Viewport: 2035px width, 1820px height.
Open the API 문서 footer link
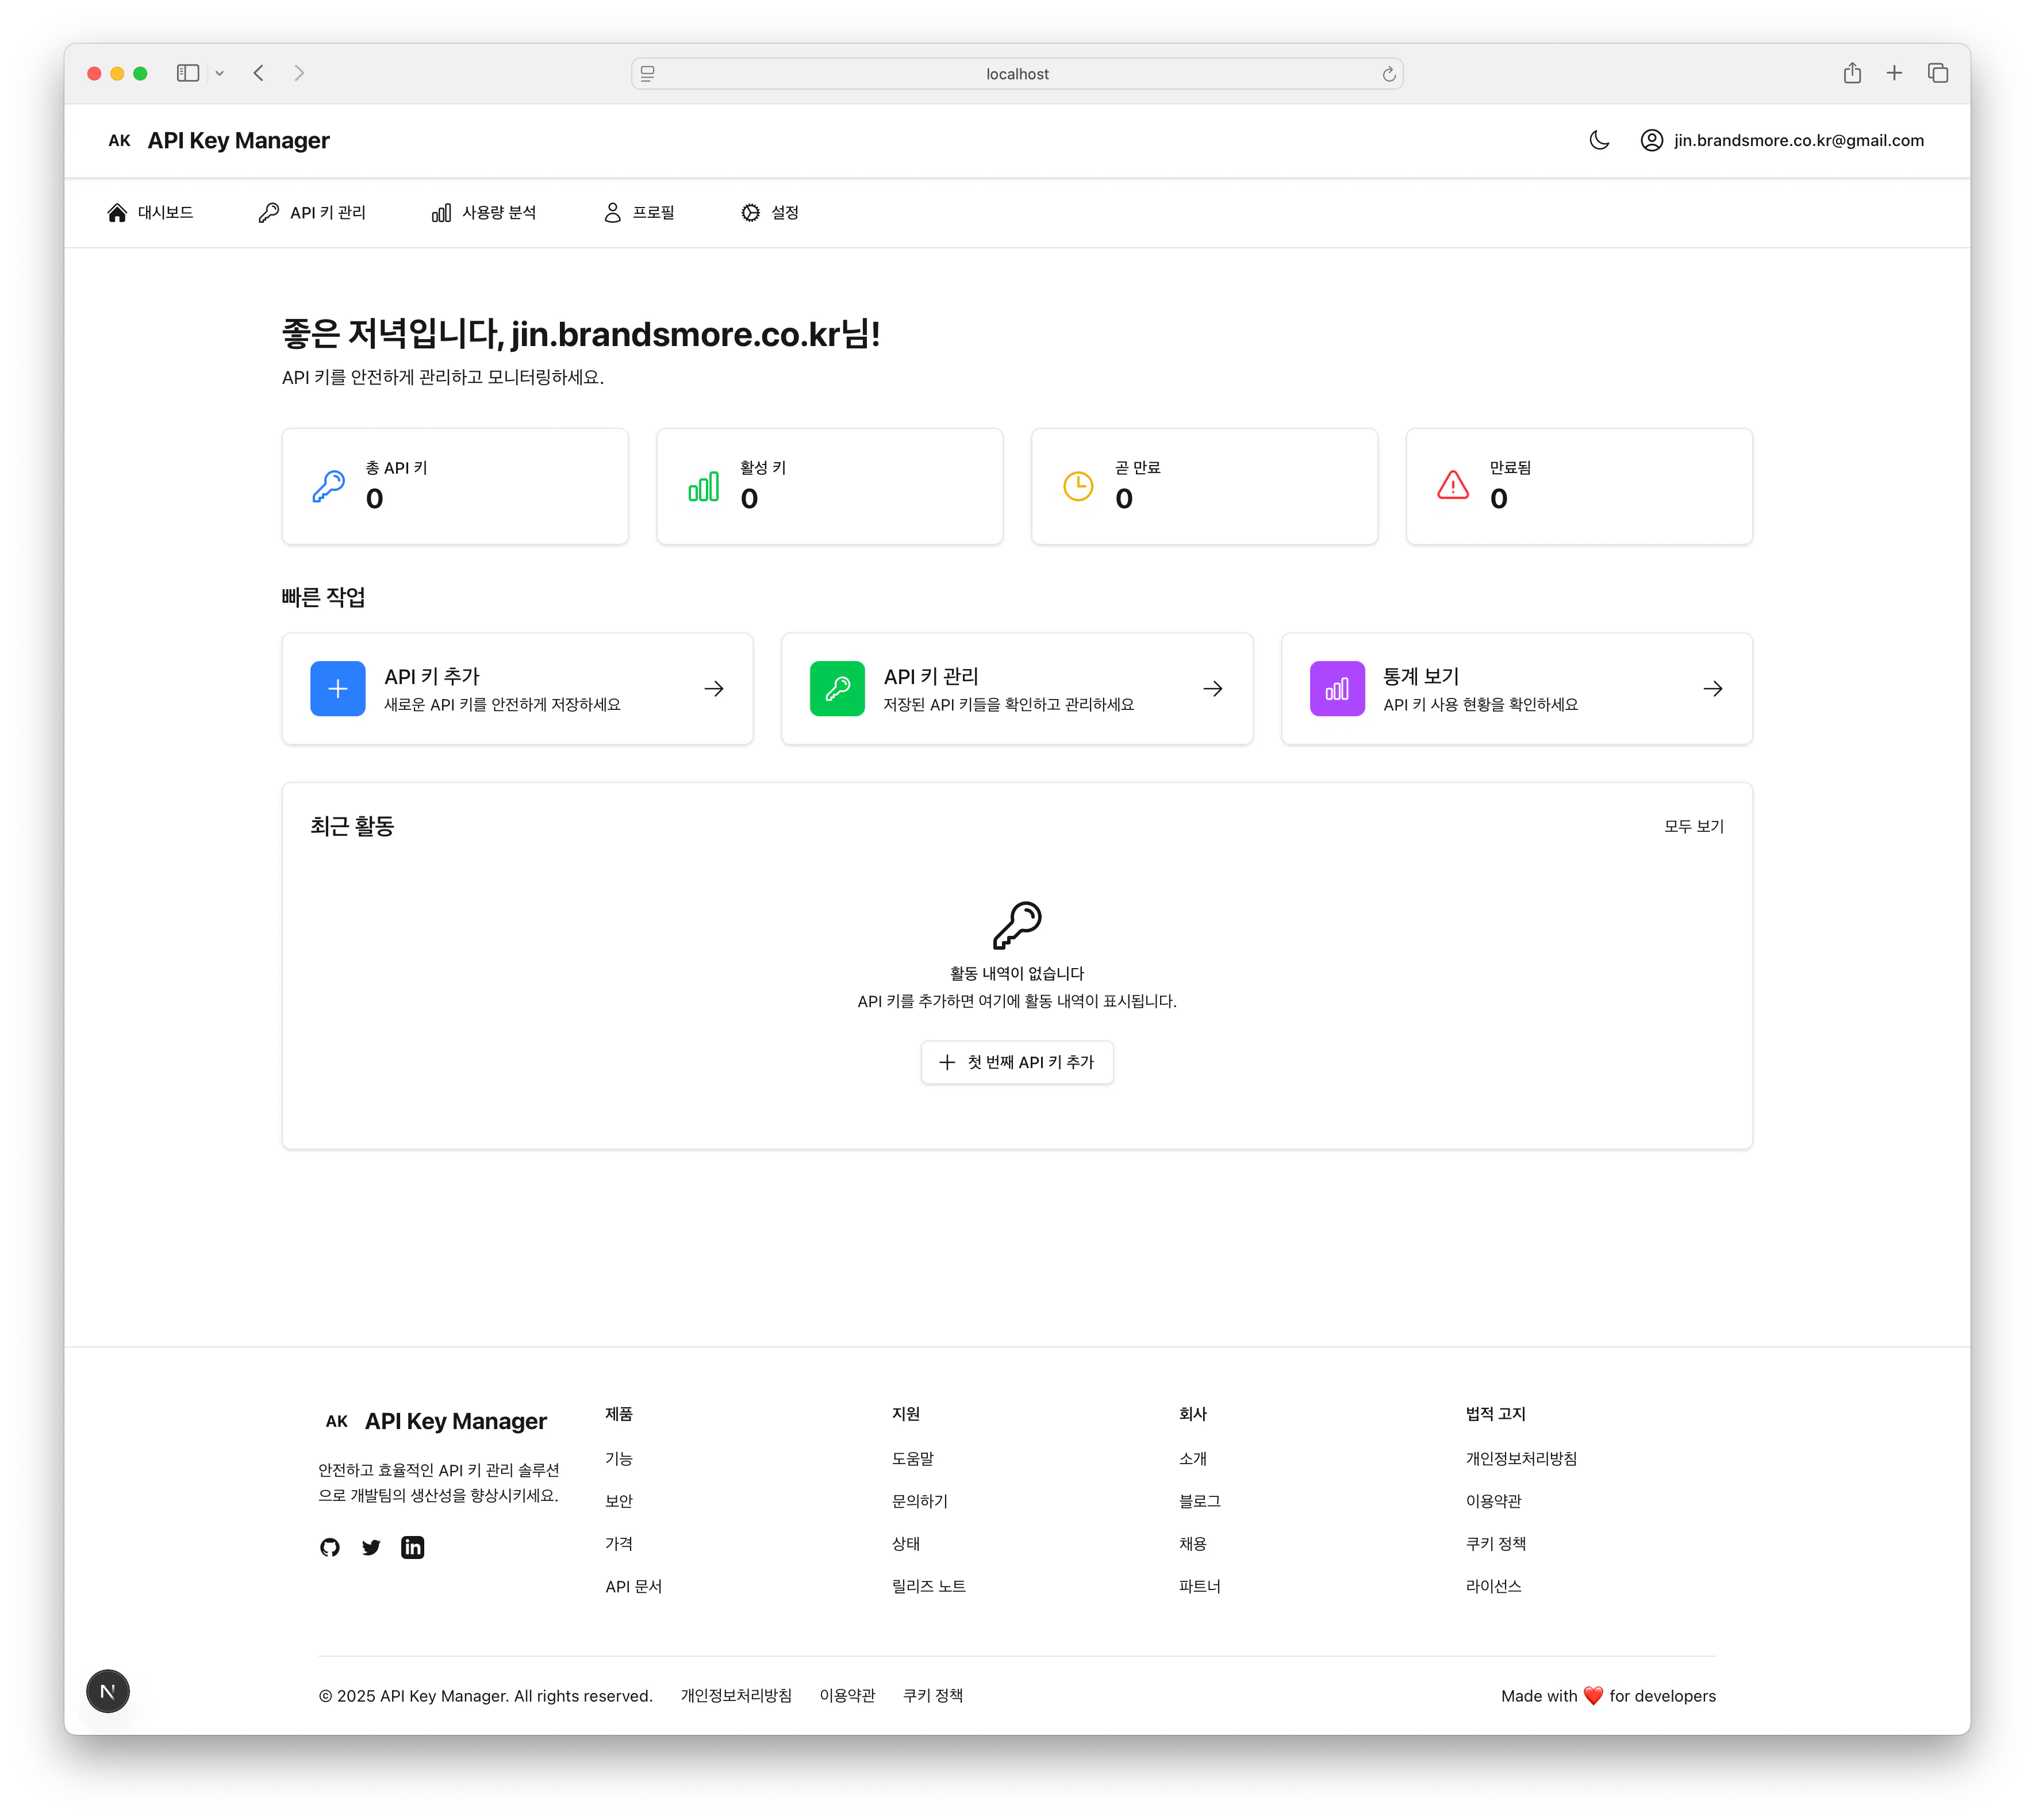click(633, 1586)
